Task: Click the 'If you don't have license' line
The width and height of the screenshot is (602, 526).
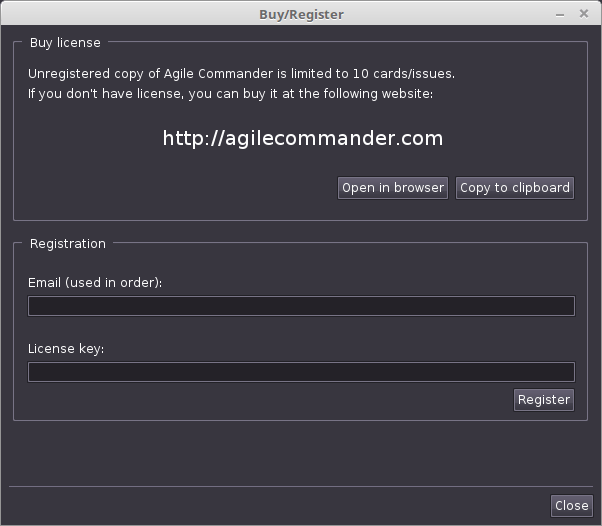Action: (x=230, y=94)
